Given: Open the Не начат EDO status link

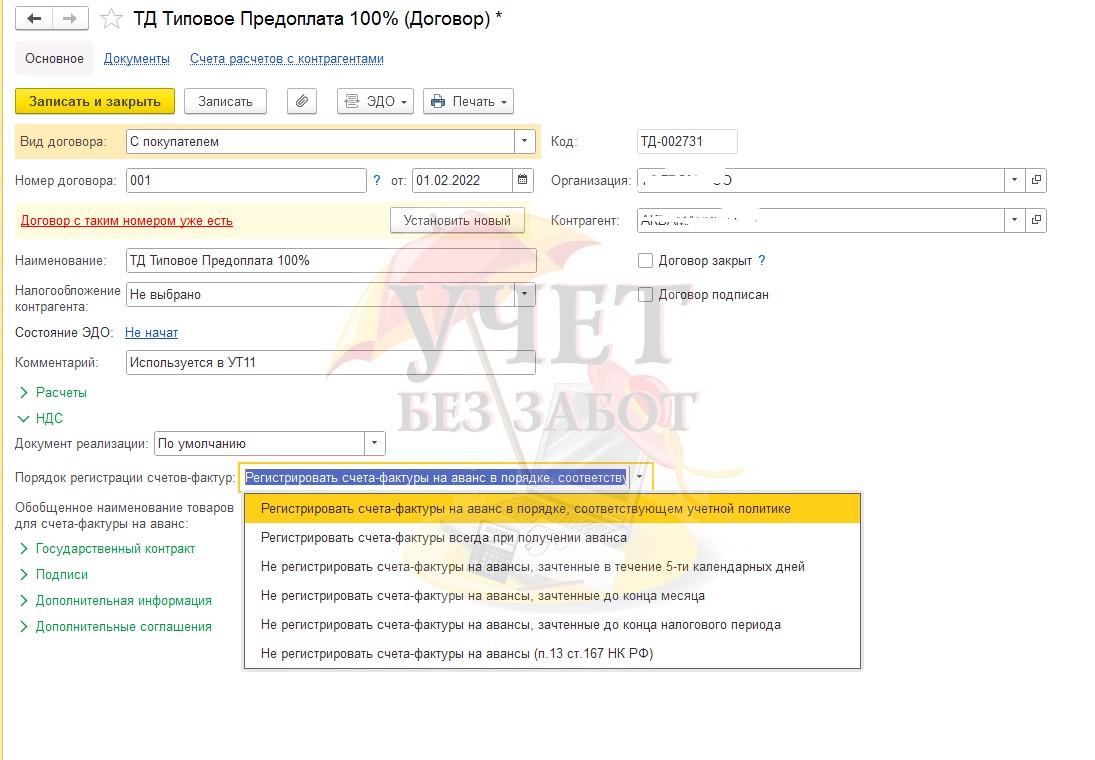Looking at the screenshot, I should [x=152, y=332].
